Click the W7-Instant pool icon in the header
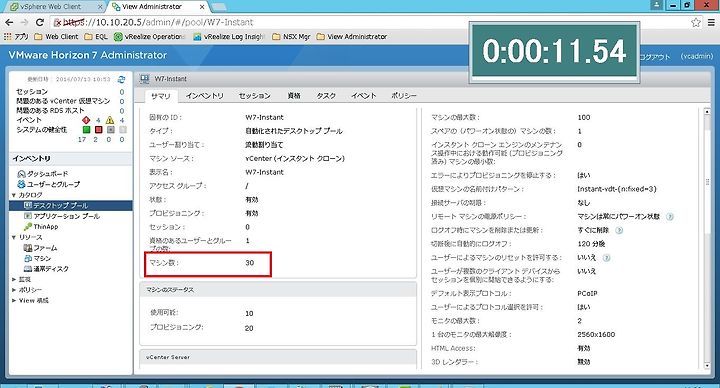 [x=145, y=79]
